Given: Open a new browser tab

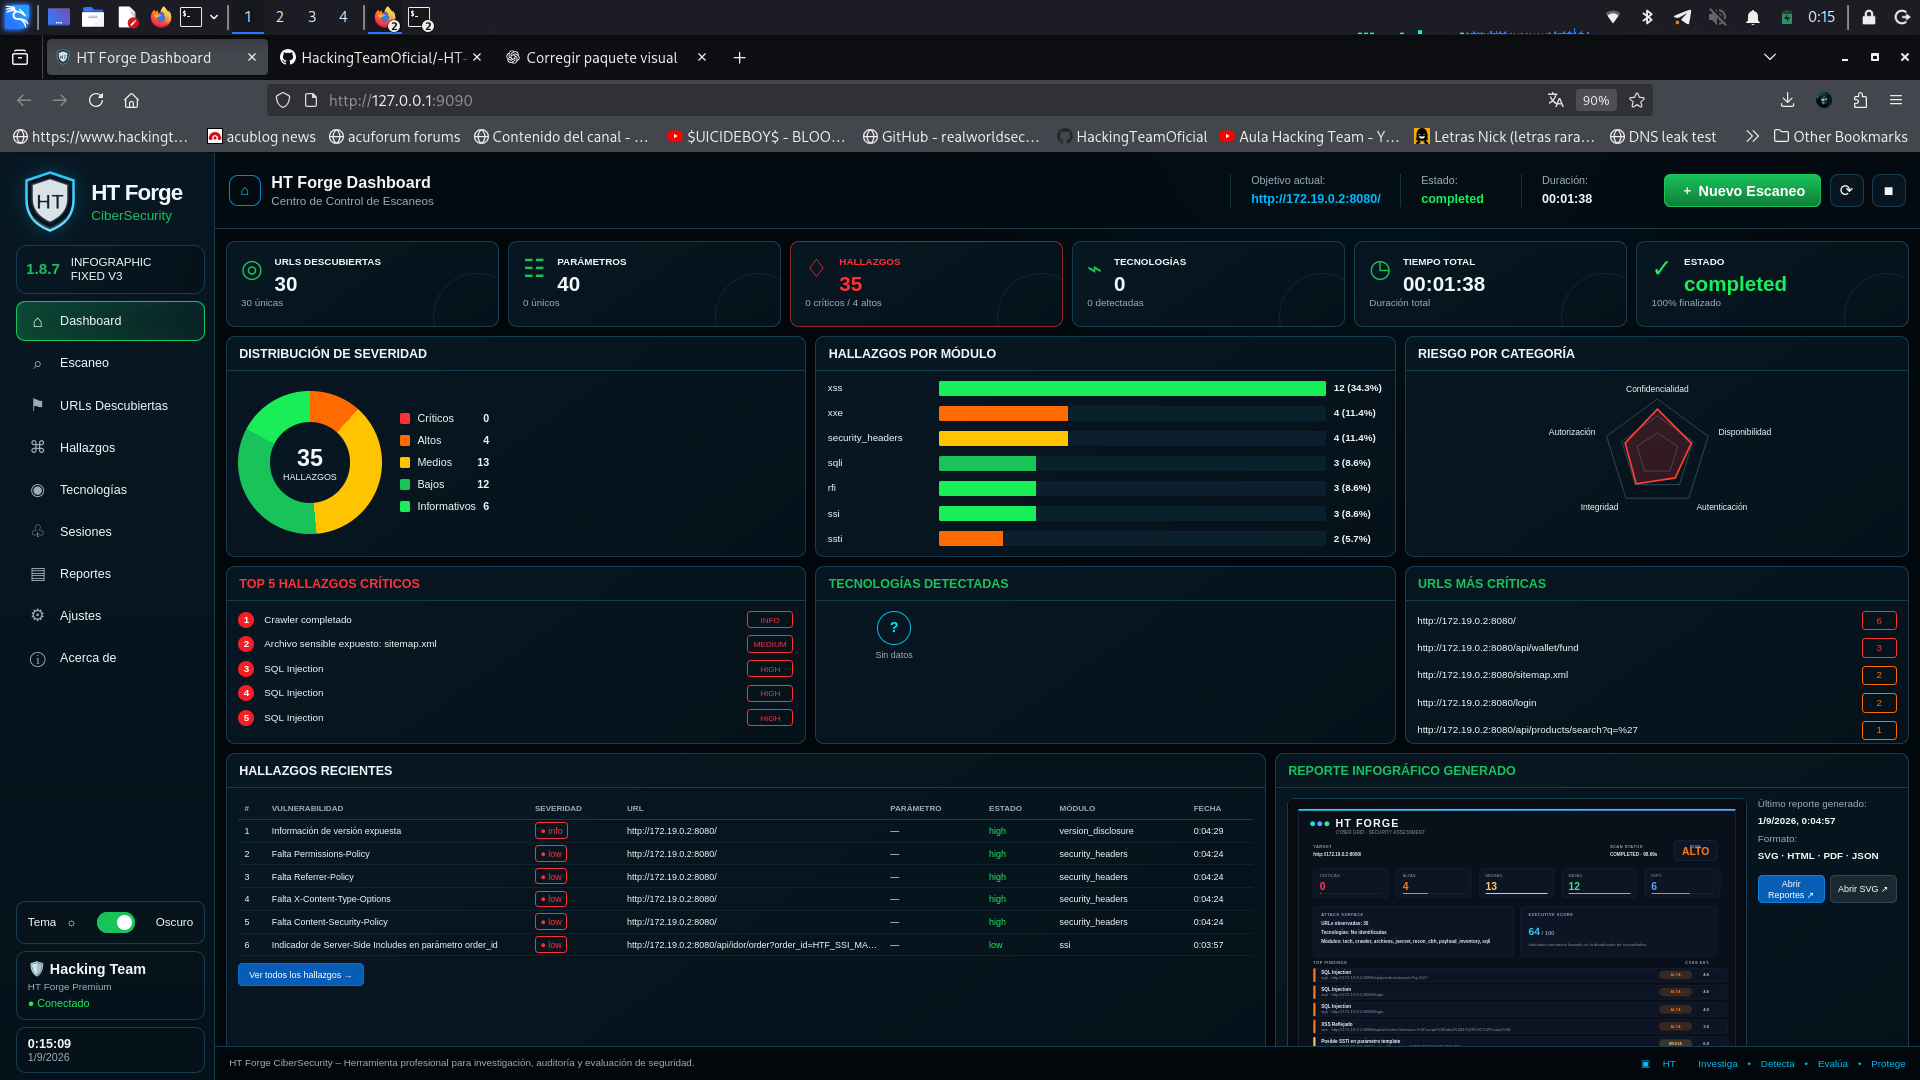Looking at the screenshot, I should pyautogui.click(x=739, y=58).
